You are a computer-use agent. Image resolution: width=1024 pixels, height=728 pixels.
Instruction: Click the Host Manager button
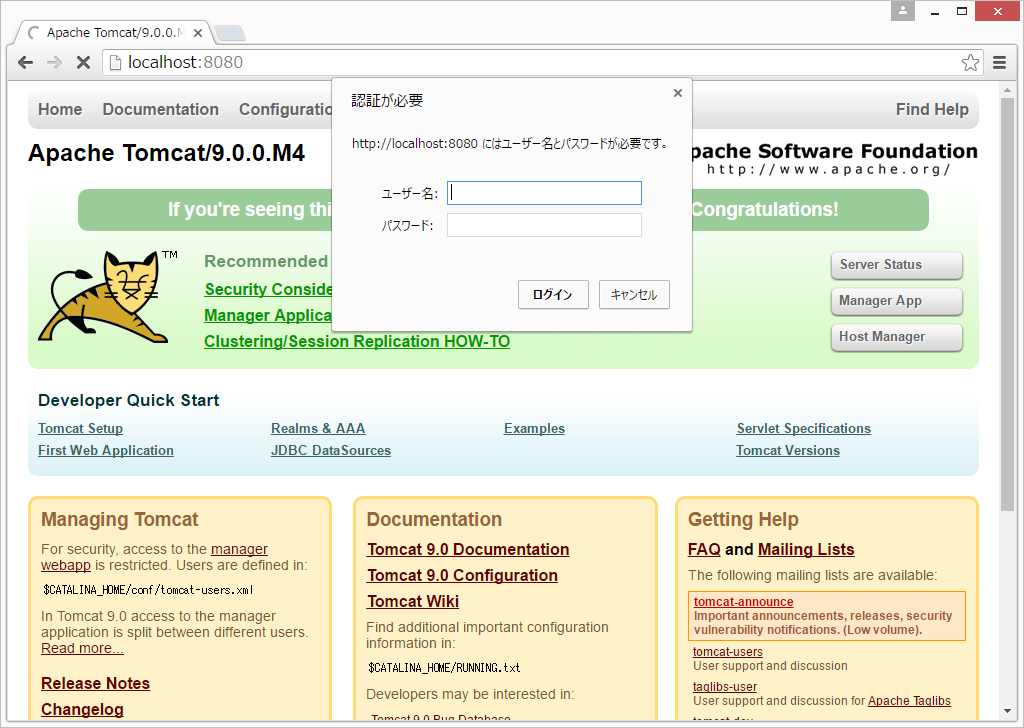pyautogui.click(x=896, y=337)
